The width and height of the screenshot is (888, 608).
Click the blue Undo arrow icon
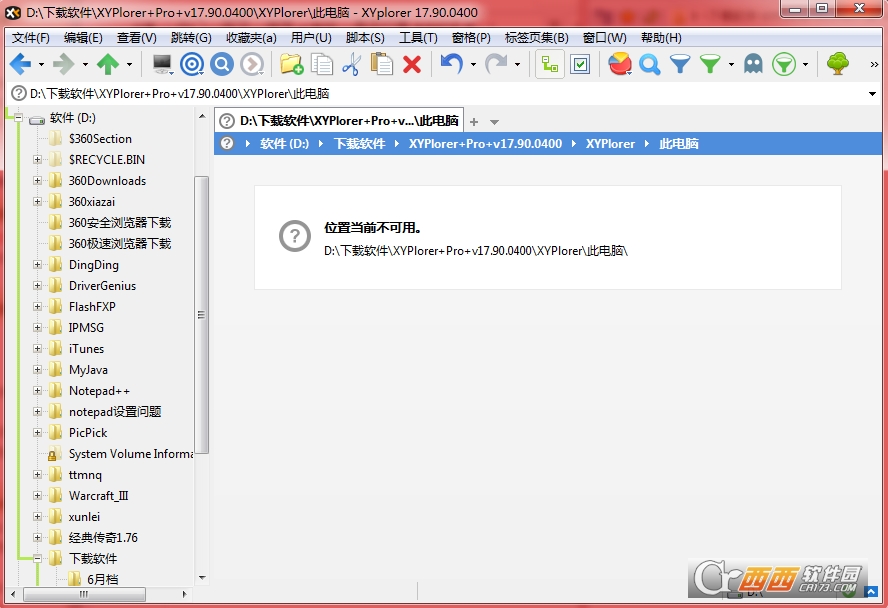point(451,64)
